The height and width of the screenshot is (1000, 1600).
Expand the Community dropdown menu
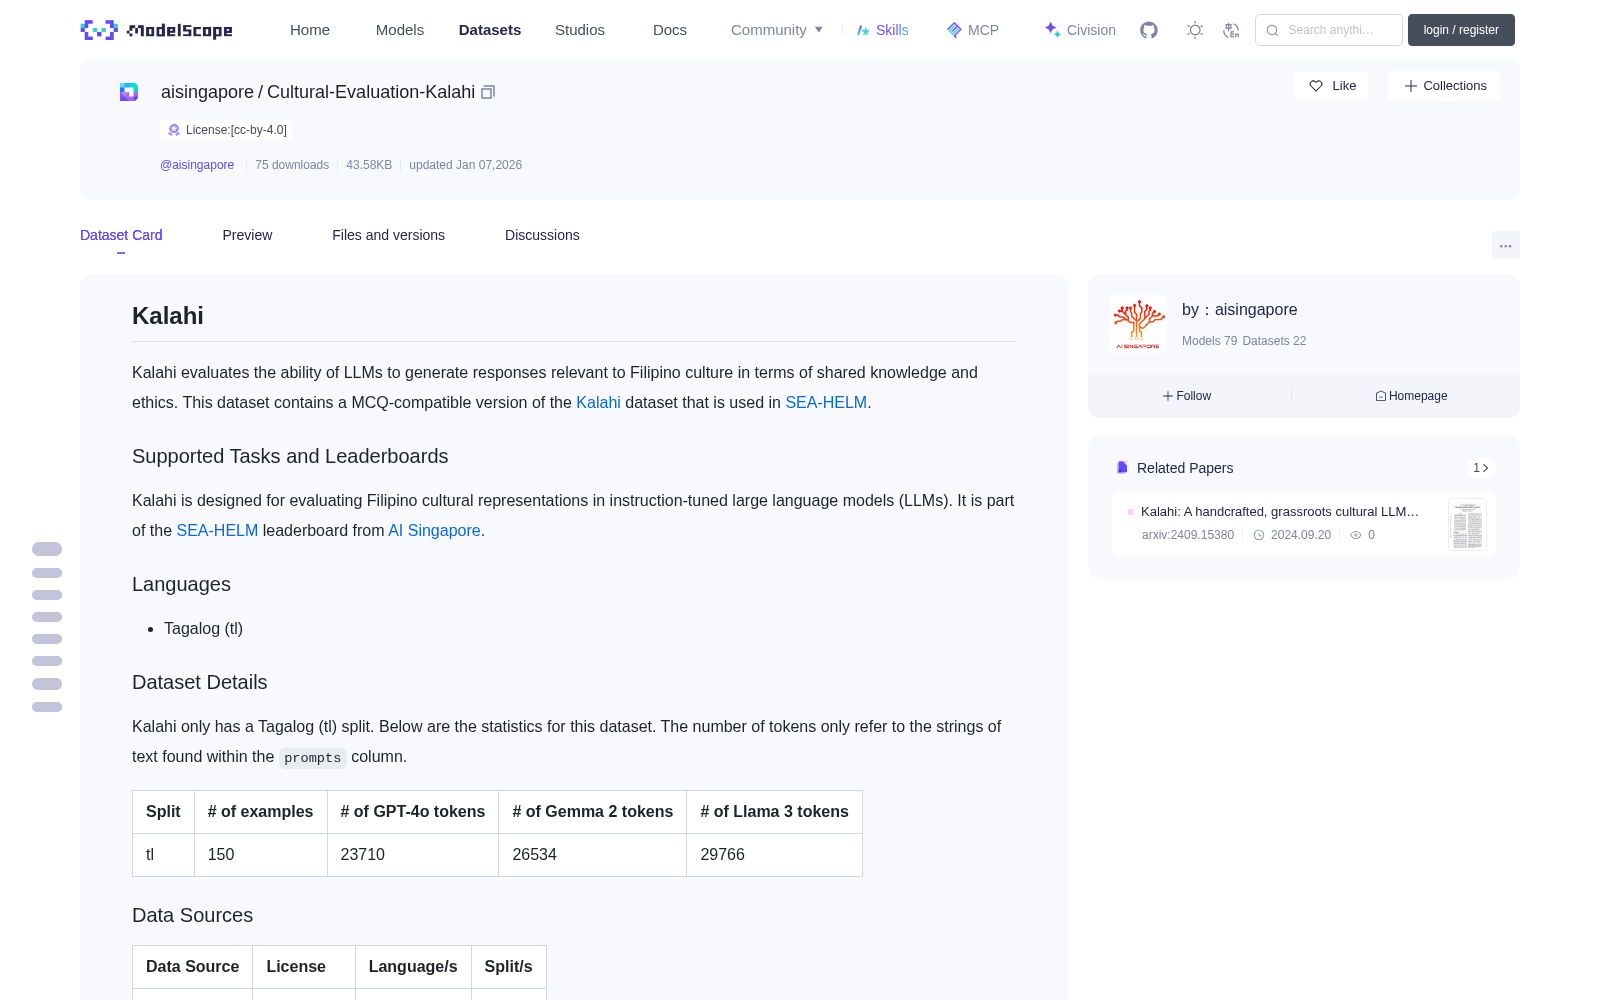tap(777, 30)
